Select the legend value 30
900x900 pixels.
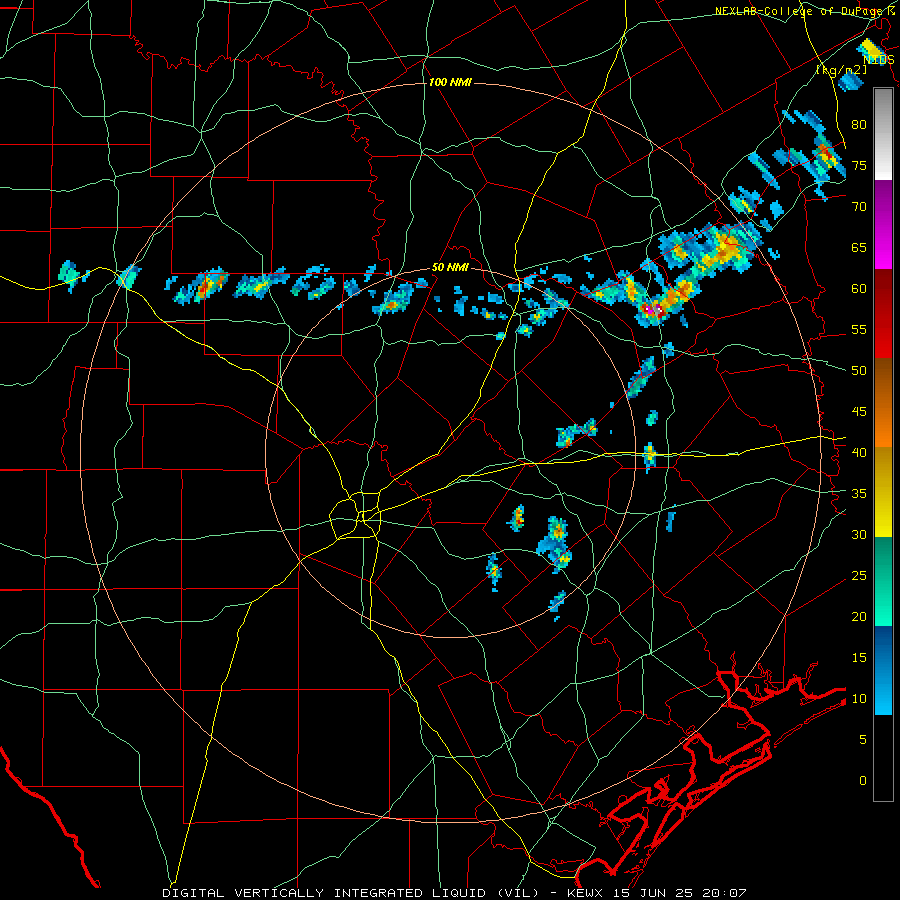859,535
